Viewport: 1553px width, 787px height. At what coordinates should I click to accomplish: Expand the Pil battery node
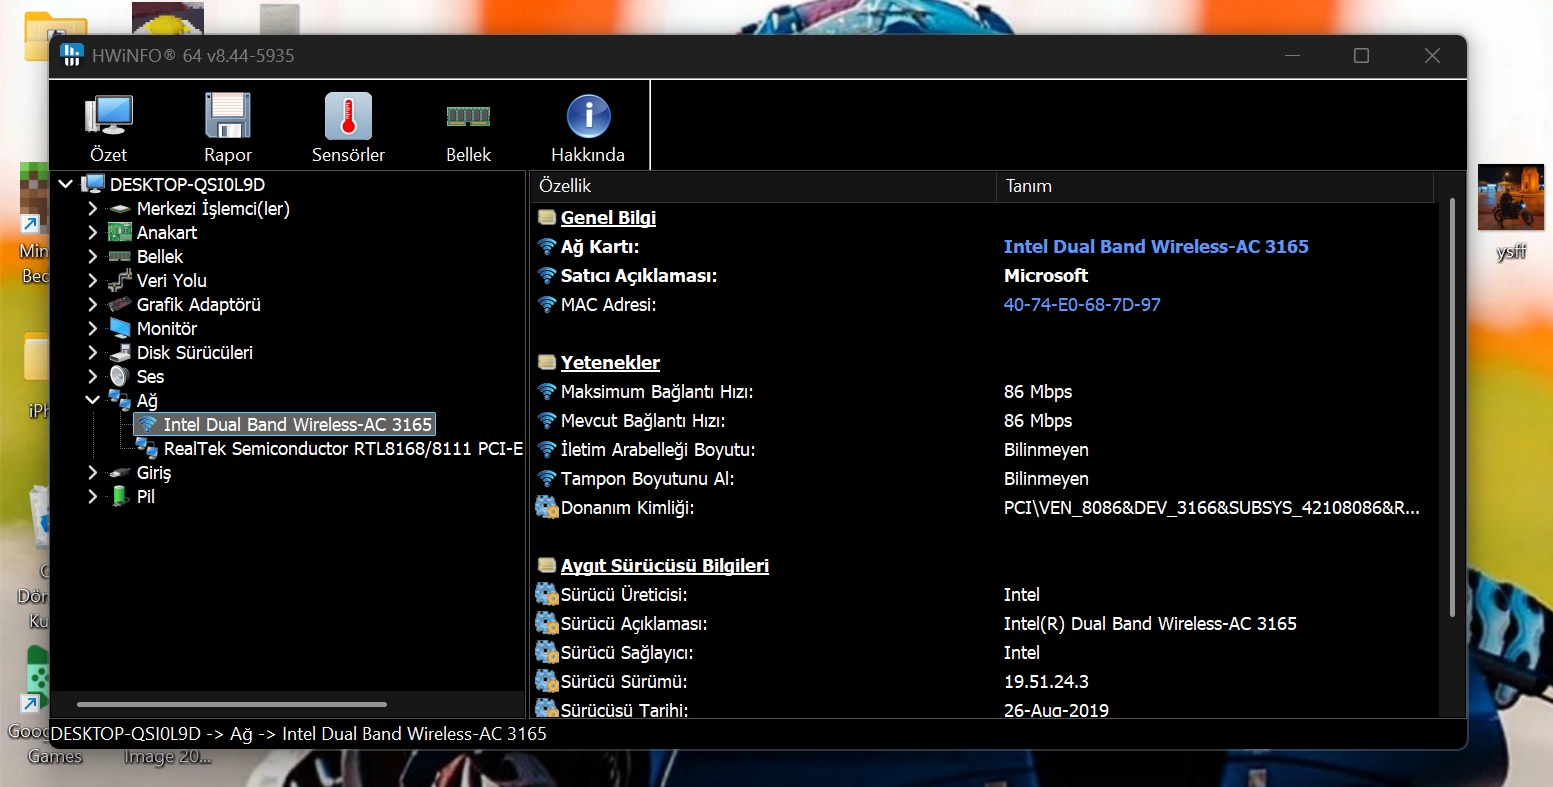click(93, 497)
